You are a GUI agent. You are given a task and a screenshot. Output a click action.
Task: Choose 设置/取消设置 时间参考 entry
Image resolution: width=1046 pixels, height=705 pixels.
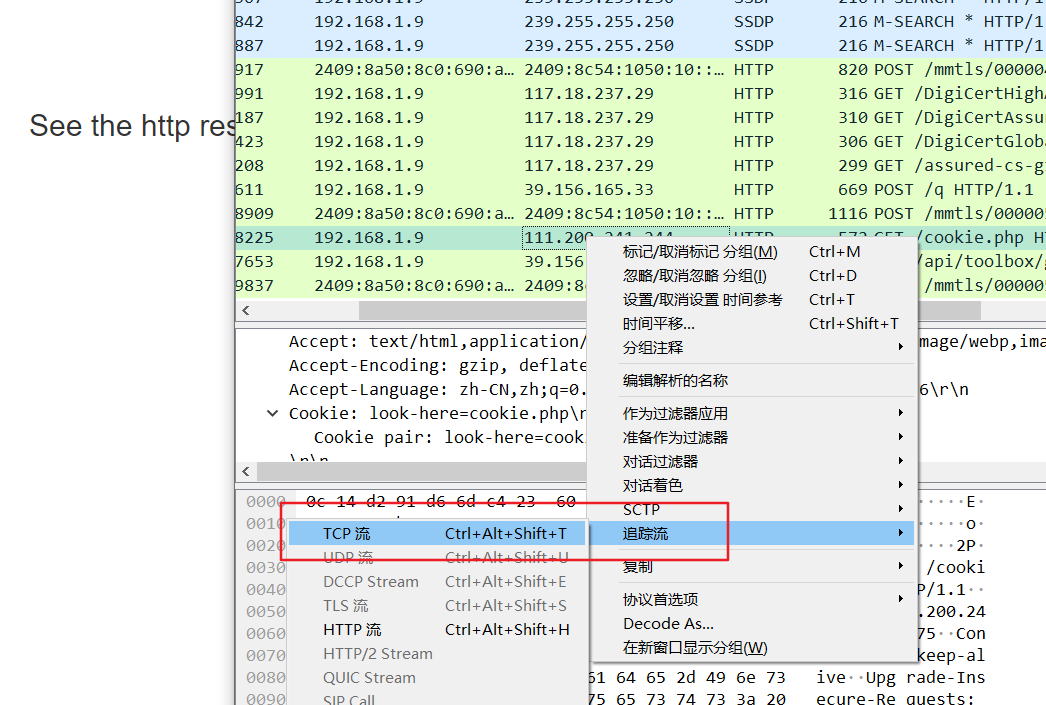(x=702, y=300)
